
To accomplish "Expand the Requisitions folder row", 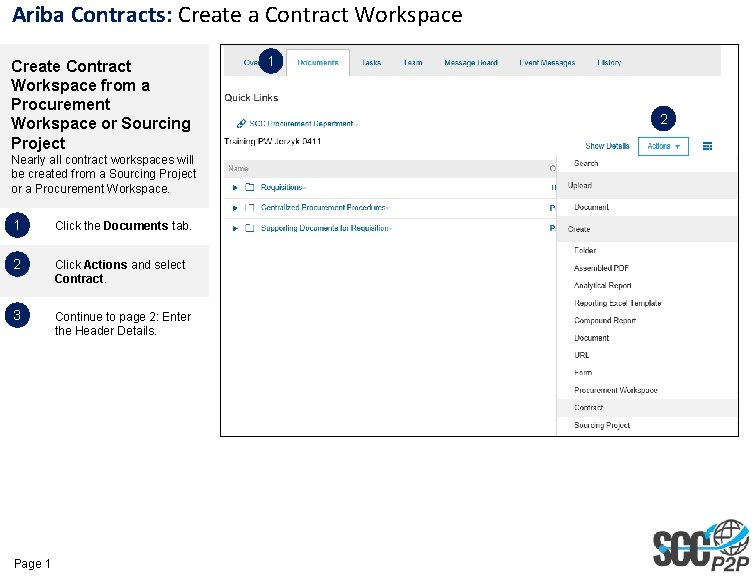I will coord(235,188).
